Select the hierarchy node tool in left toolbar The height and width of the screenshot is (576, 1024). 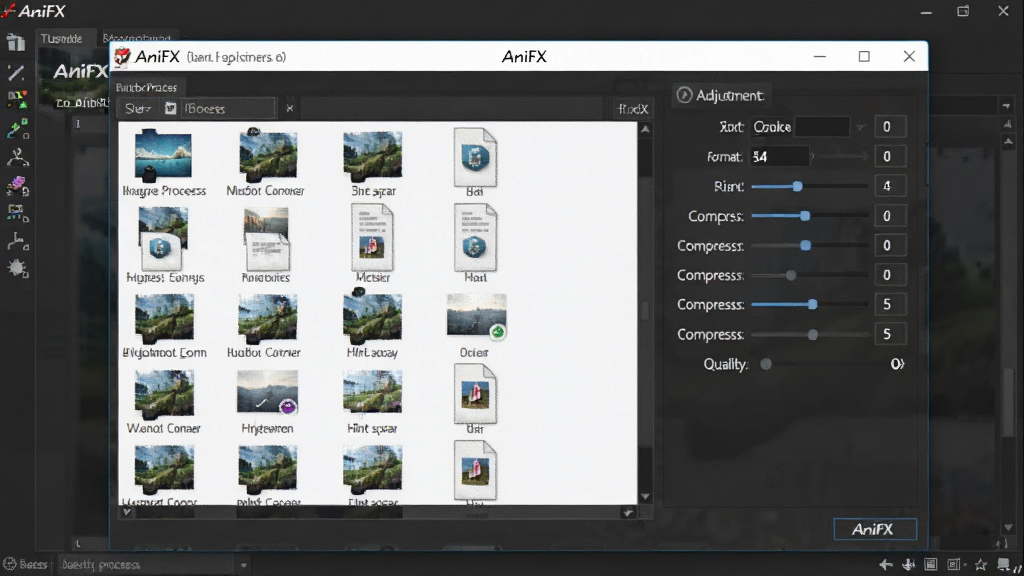pos(17,241)
